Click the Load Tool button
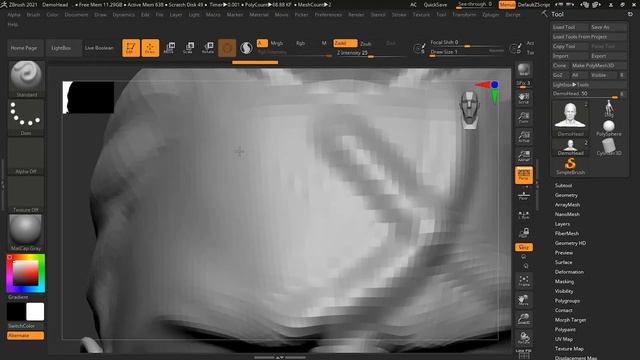The image size is (640, 360). coord(570,27)
